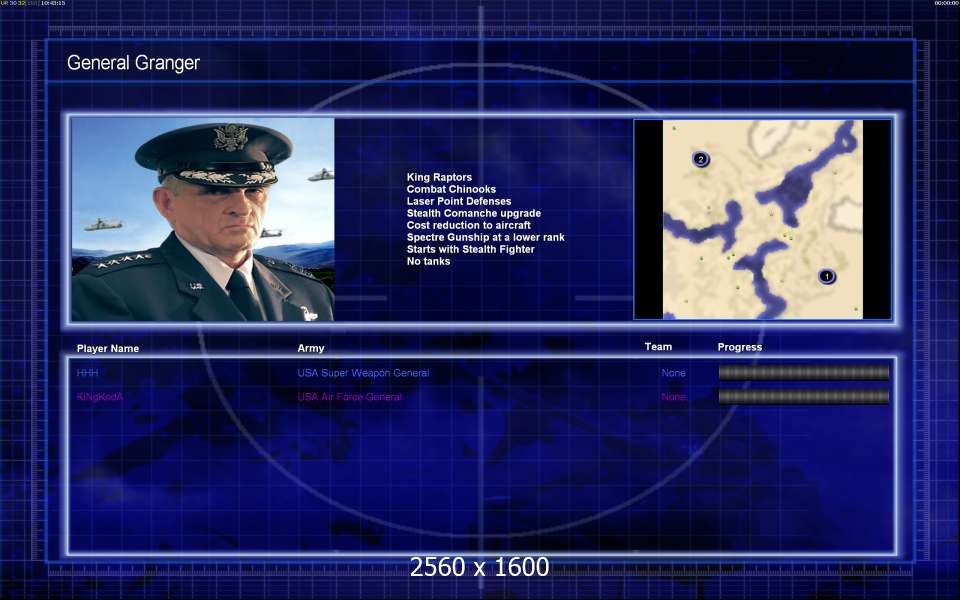Screen dimensions: 960x600
Task: Click the Progress column header
Action: tap(740, 347)
